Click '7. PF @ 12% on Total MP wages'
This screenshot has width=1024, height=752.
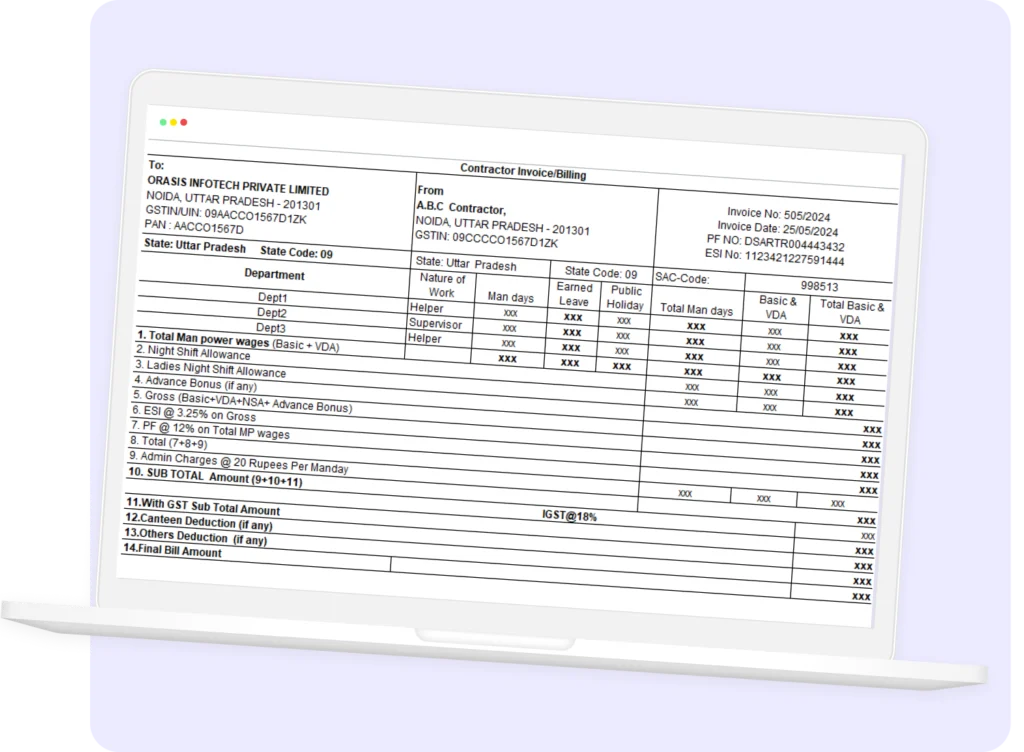point(210,429)
